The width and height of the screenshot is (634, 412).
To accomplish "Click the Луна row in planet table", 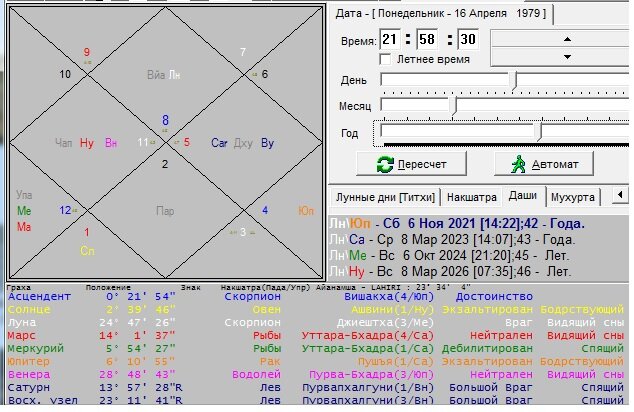I will coord(315,322).
